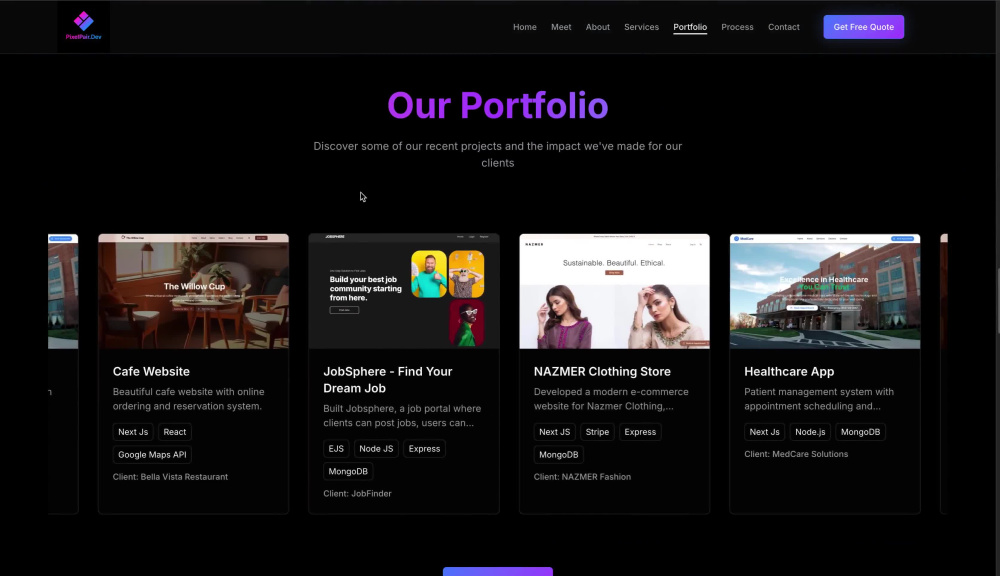Click the Healthcare App title
Viewport: 1000px width, 576px height.
point(789,371)
